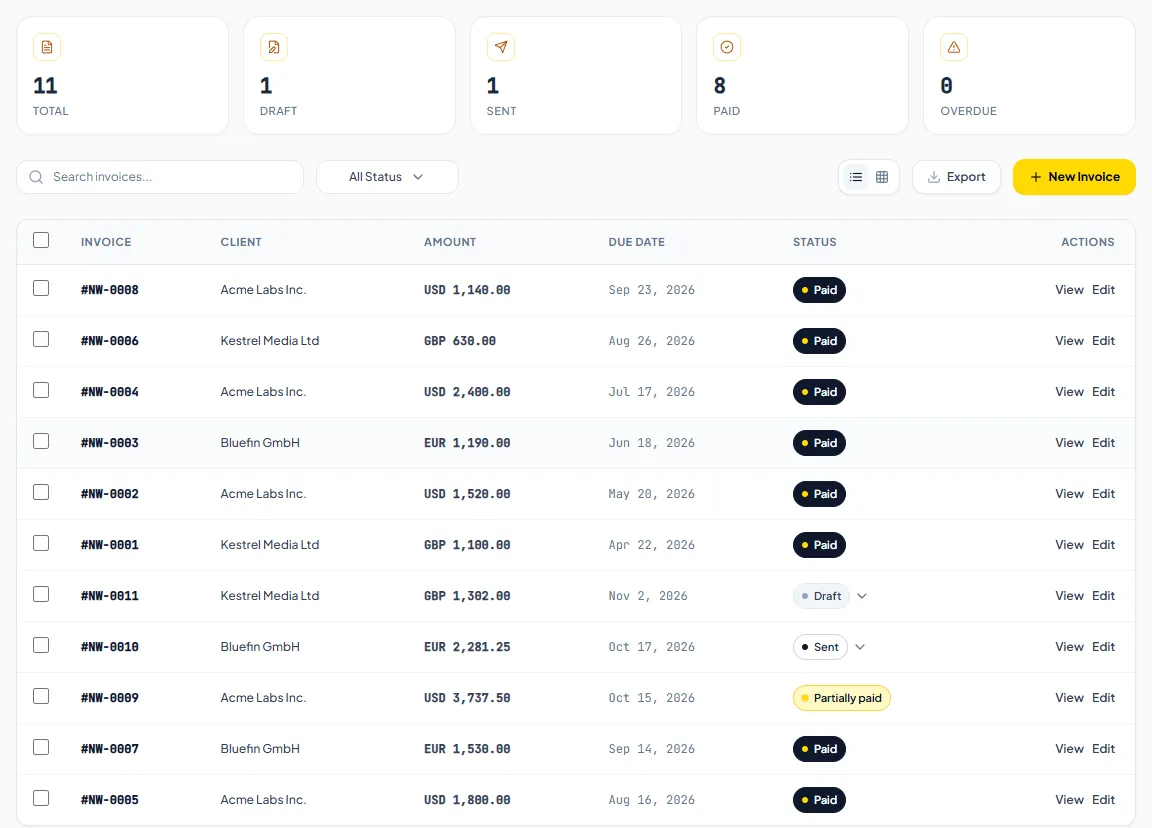Export the invoice list
1152x828 pixels.
pyautogui.click(x=956, y=177)
